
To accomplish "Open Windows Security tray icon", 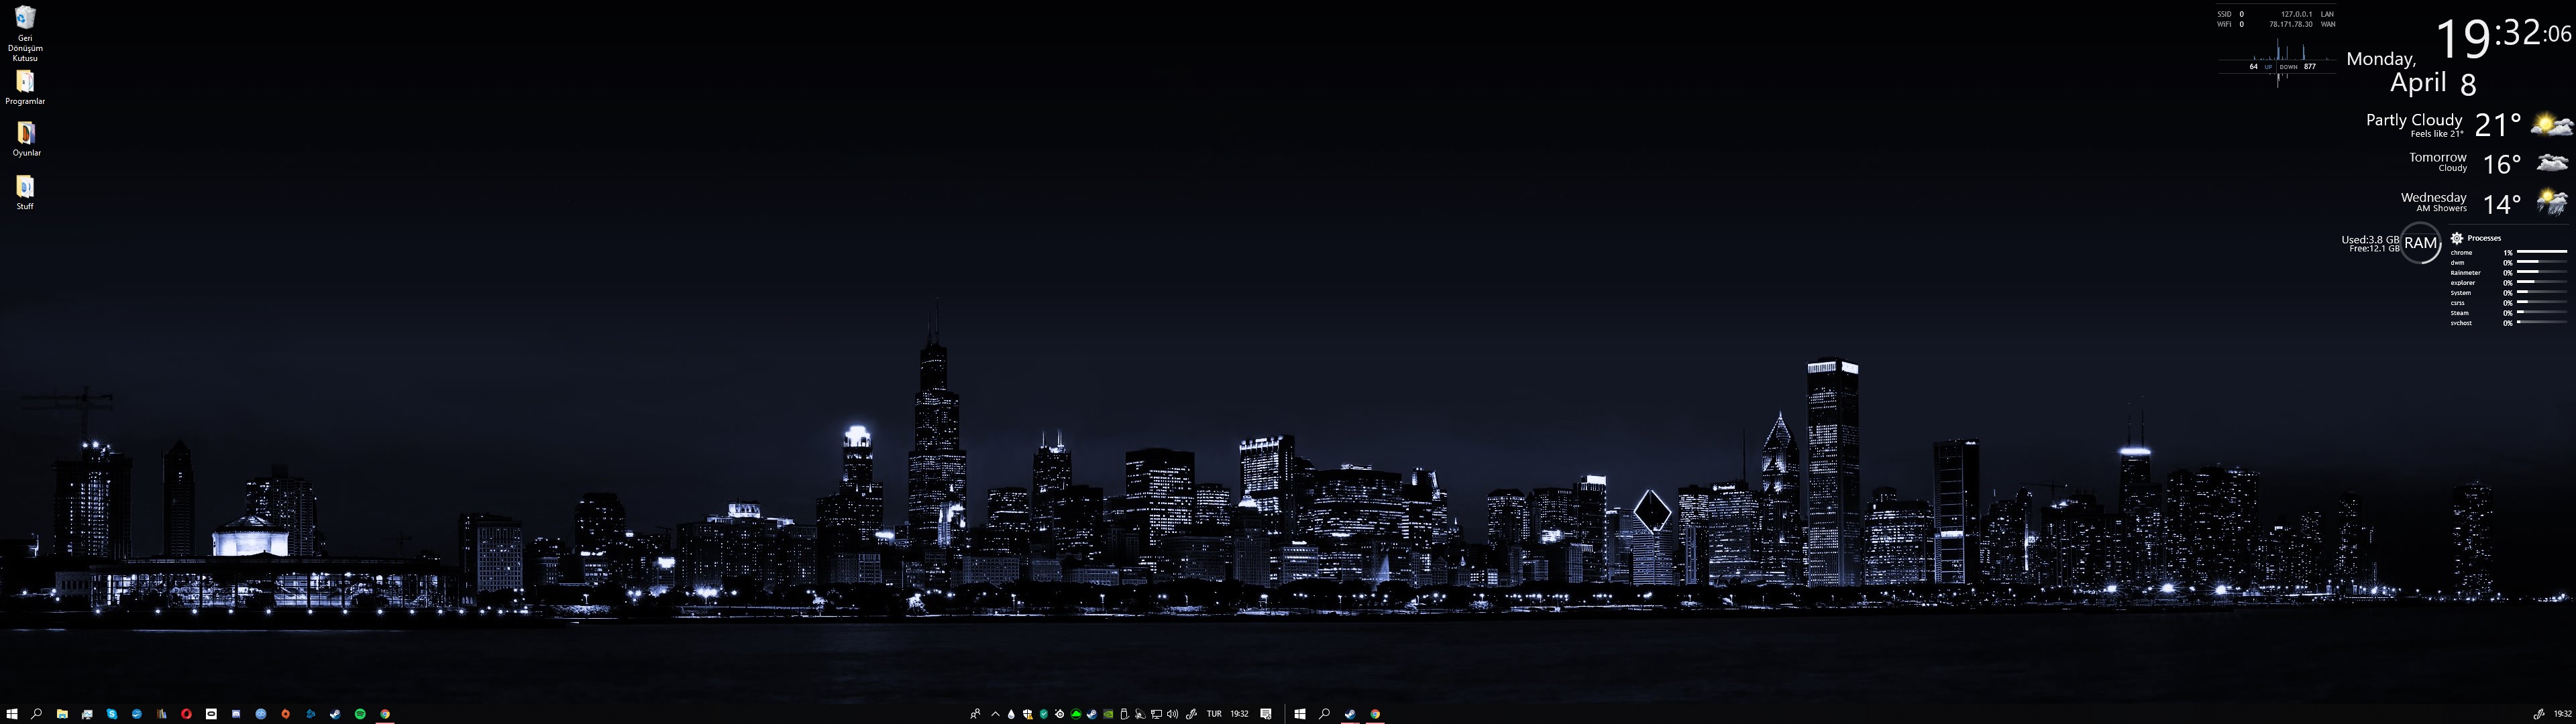I will [x=1028, y=714].
